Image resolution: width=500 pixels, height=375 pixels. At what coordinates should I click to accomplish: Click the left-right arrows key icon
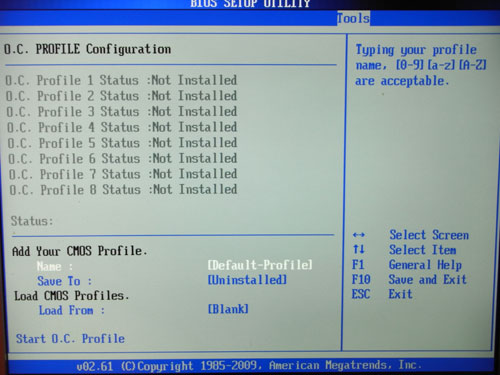coord(359,235)
